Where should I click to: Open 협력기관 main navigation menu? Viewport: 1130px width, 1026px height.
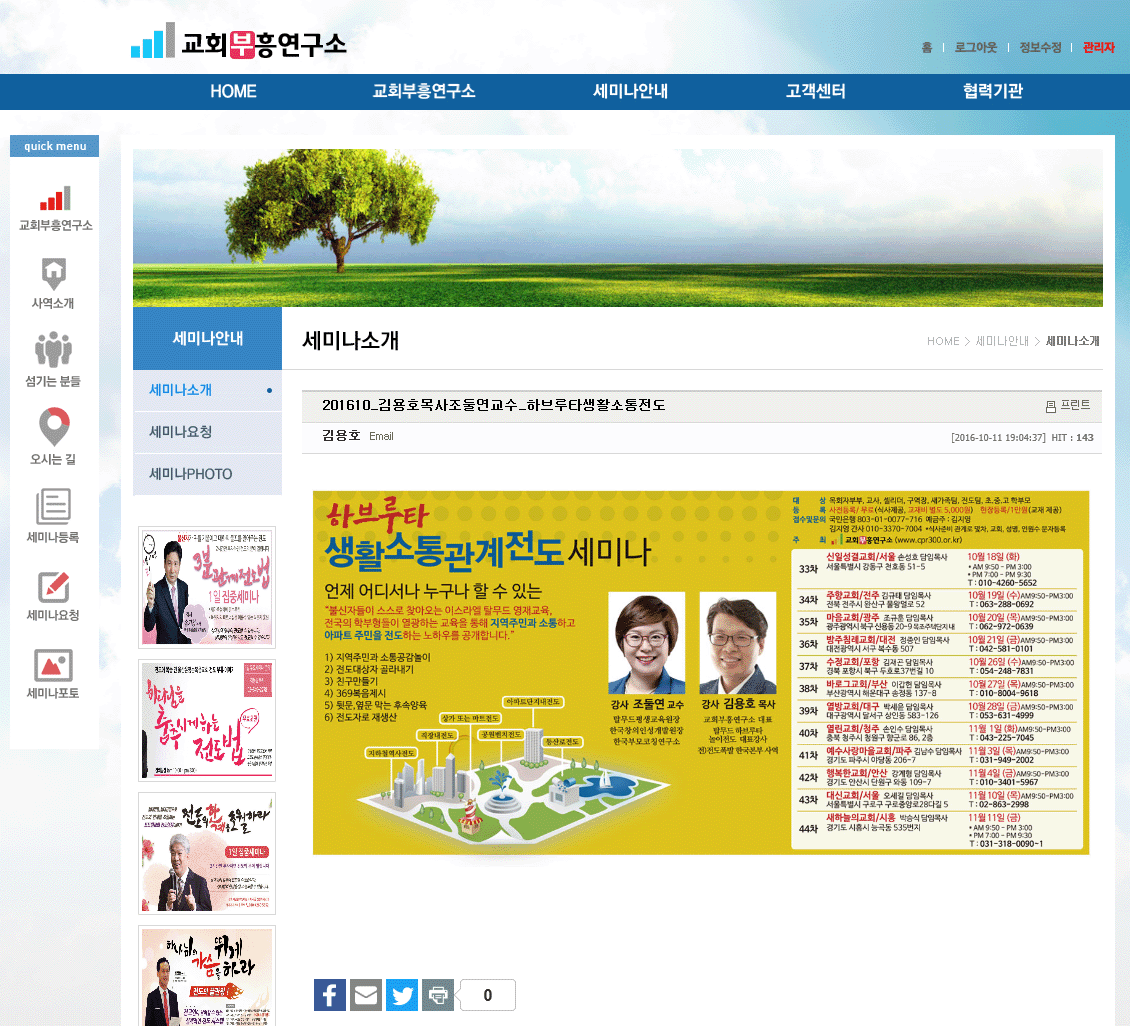pyautogui.click(x=993, y=92)
